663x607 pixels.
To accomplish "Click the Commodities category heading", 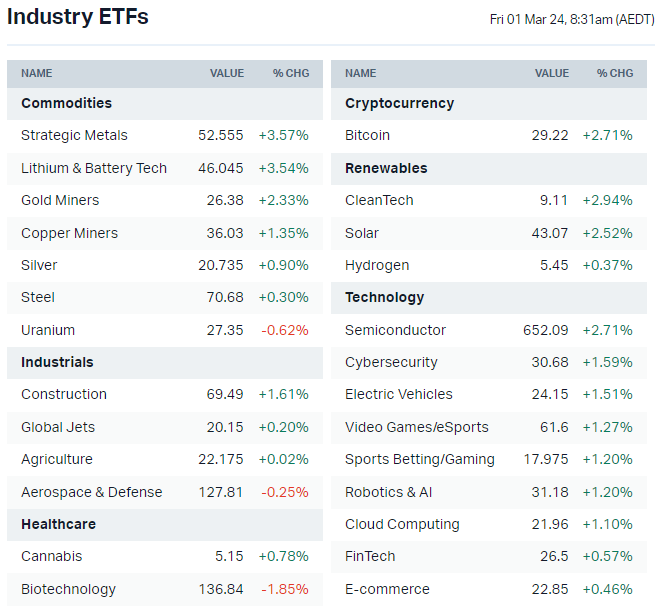I will (x=66, y=103).
